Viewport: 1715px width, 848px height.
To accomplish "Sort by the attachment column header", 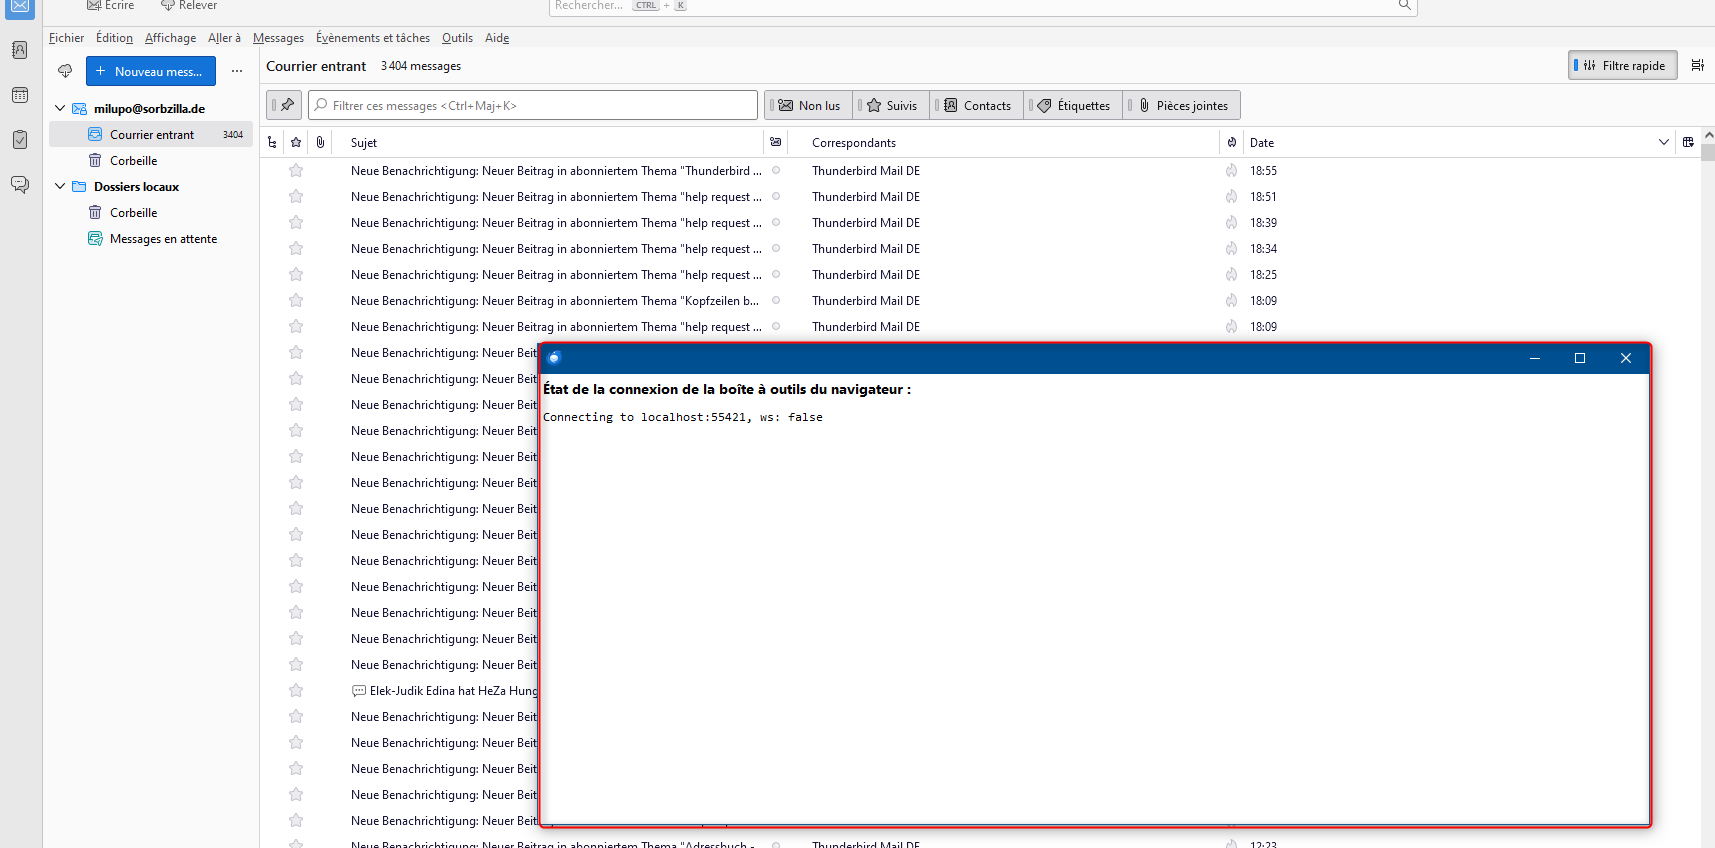I will tap(320, 142).
